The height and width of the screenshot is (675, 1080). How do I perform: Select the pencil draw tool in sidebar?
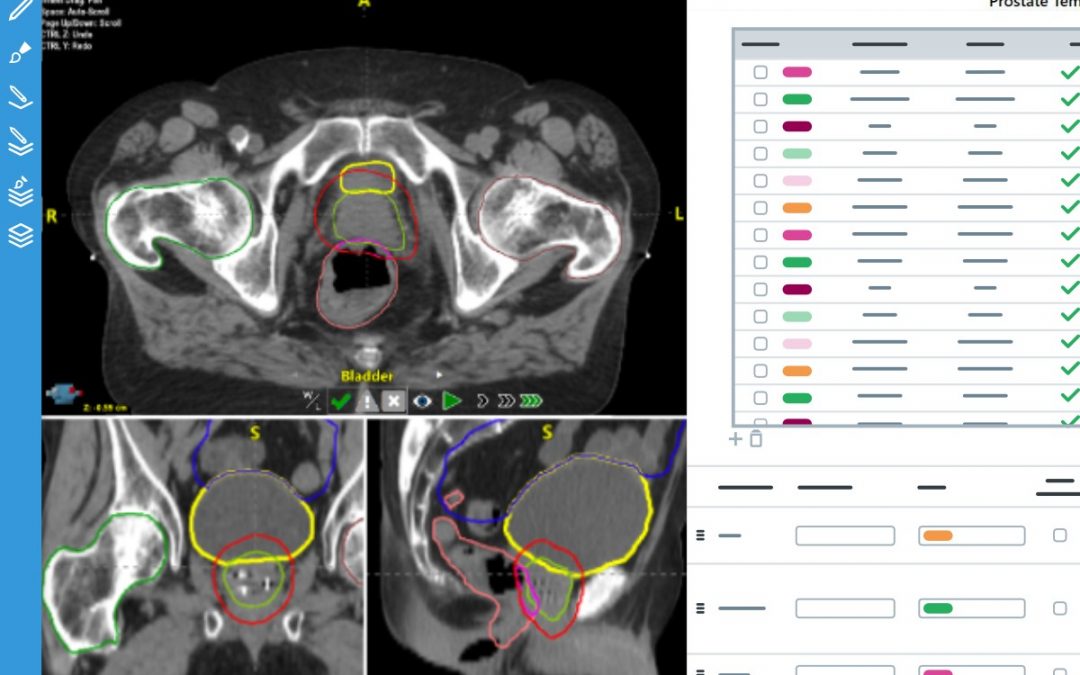20,12
